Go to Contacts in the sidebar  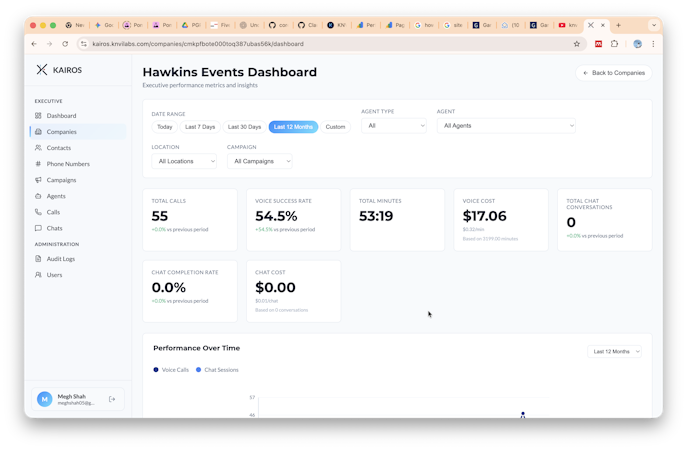[x=59, y=148]
